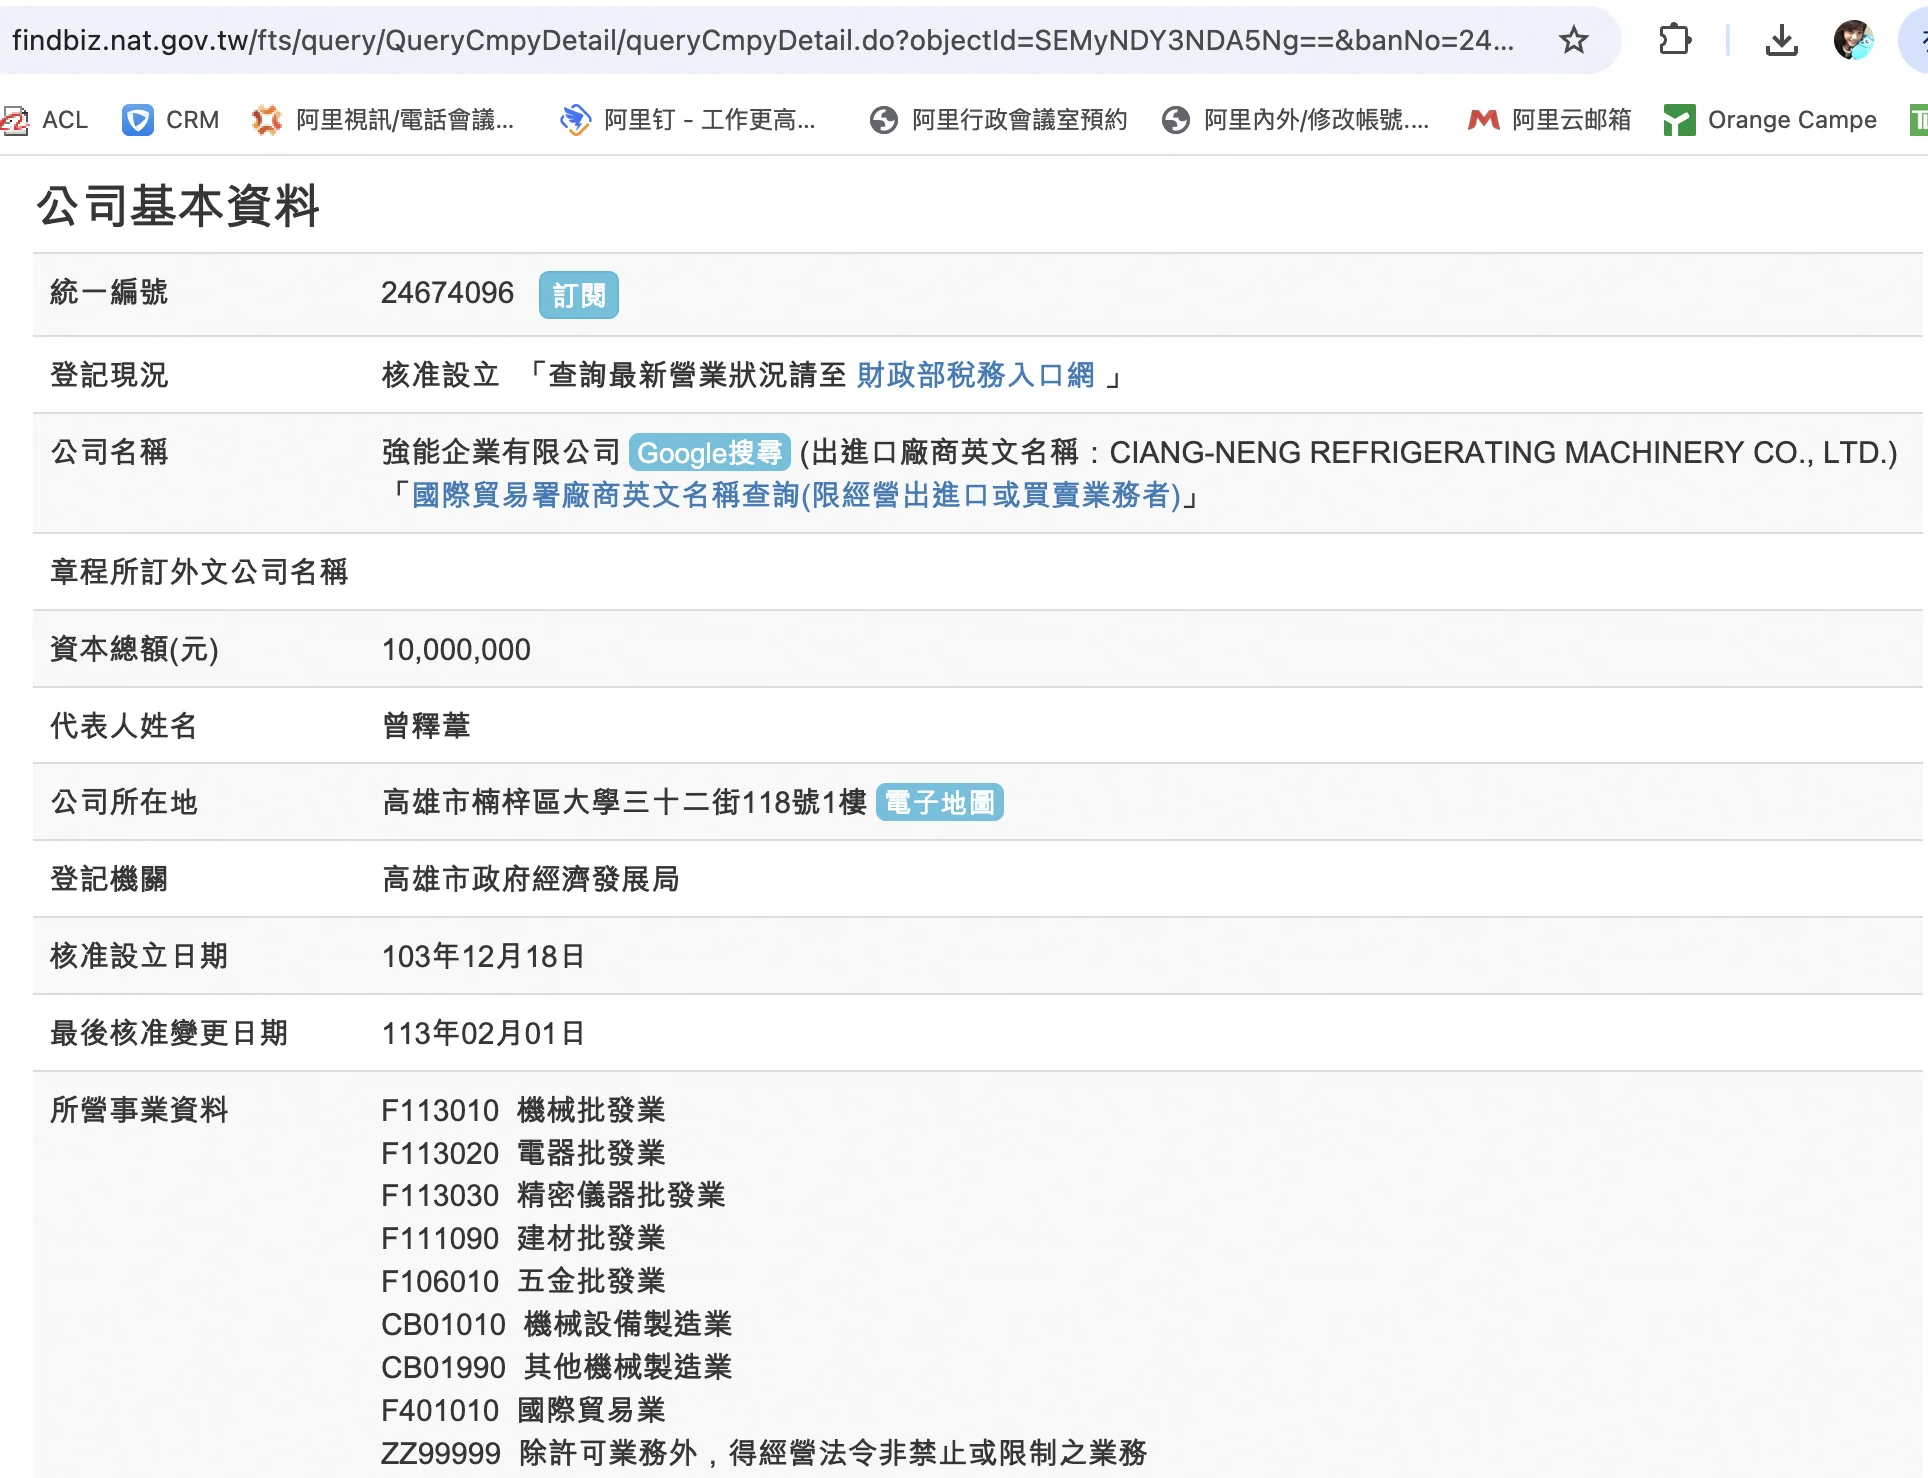This screenshot has height=1478, width=1928.
Task: Open the 阿里行政會議室預約 bookmark
Action: pyautogui.click(x=999, y=120)
